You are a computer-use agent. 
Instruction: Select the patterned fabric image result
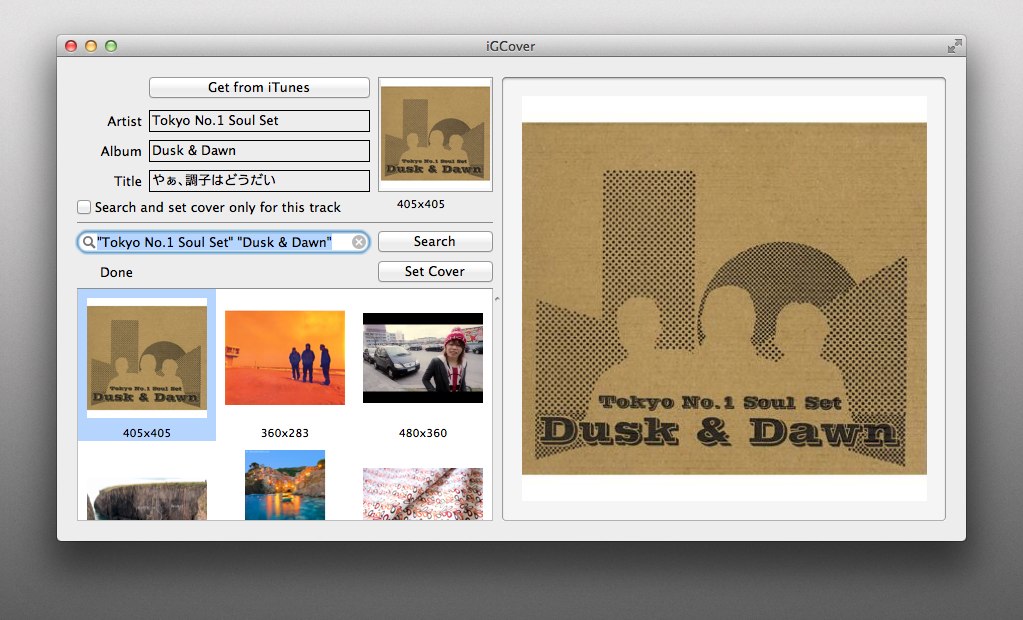point(423,494)
